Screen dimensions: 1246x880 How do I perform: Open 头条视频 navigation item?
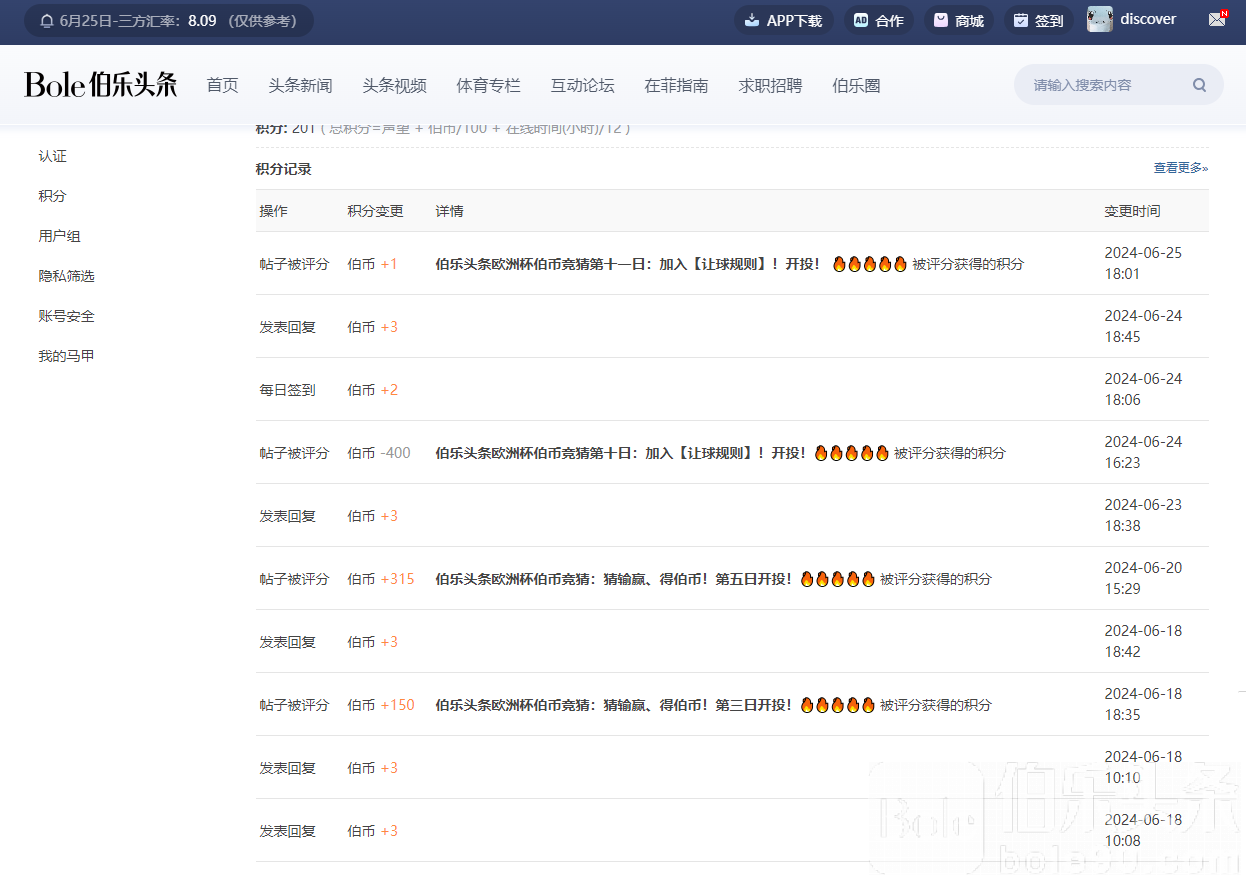[x=394, y=86]
